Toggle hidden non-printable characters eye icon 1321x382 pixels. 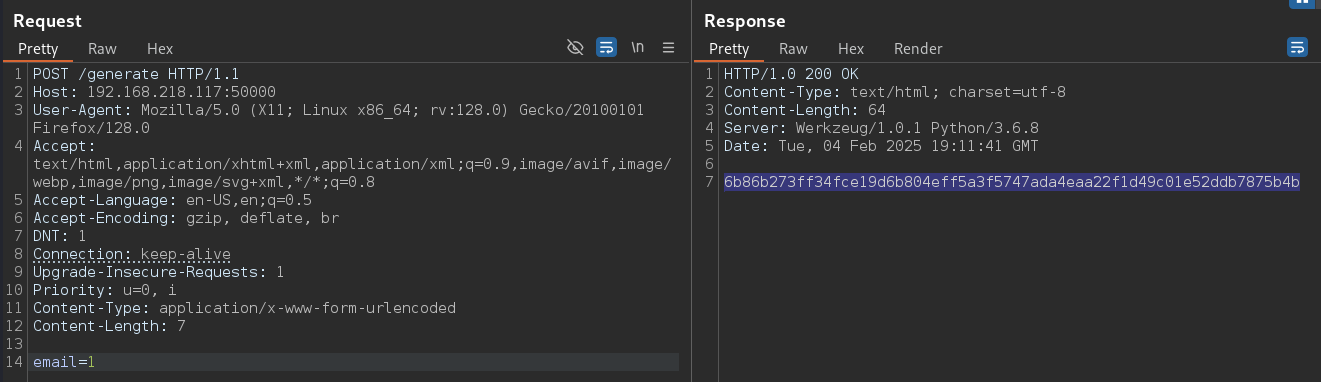coord(575,48)
